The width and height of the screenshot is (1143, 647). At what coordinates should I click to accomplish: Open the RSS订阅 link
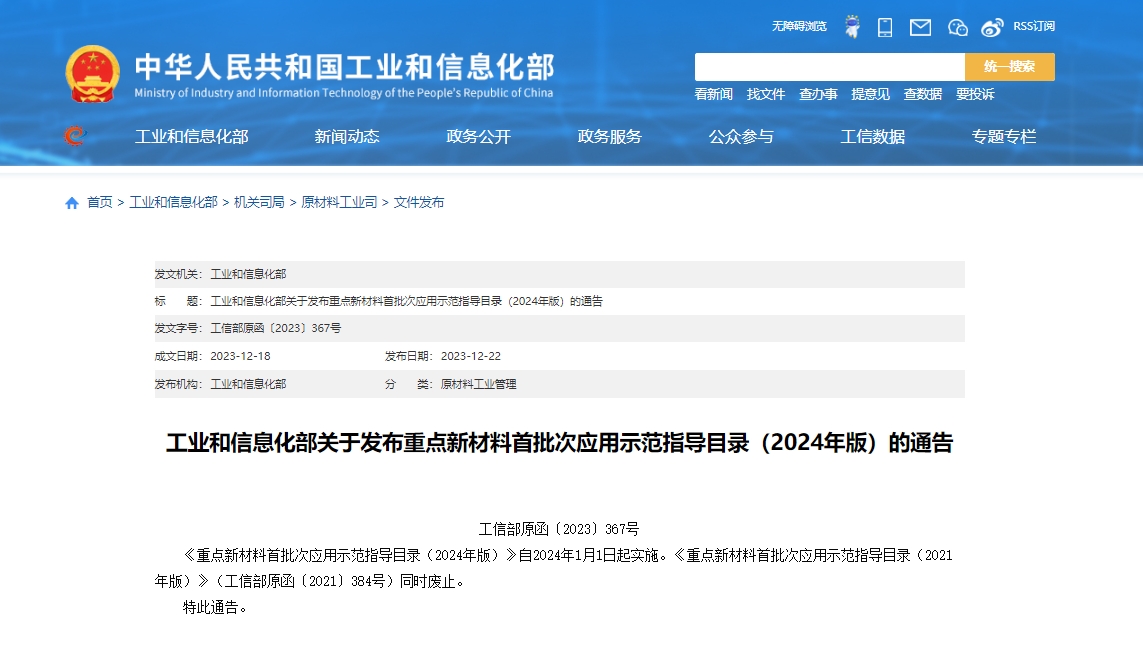(x=1034, y=27)
